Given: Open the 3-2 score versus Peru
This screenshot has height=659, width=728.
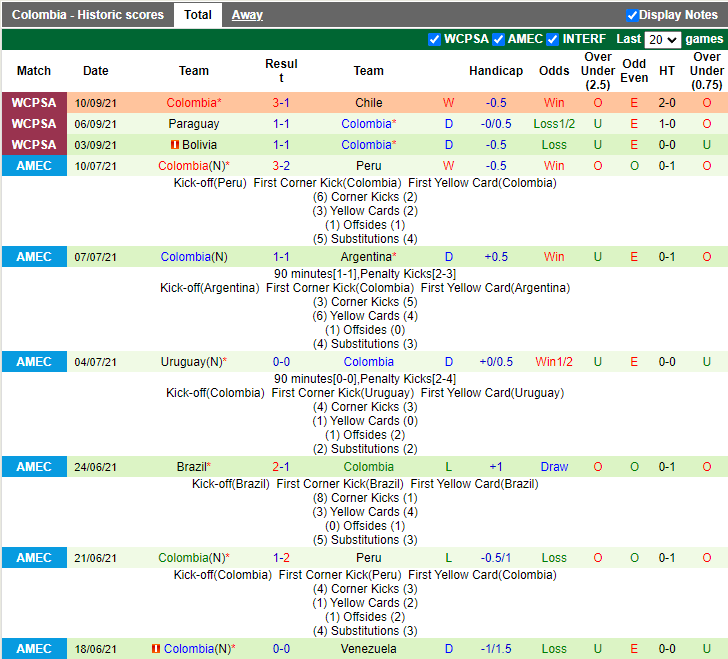Looking at the screenshot, I should click(281, 166).
